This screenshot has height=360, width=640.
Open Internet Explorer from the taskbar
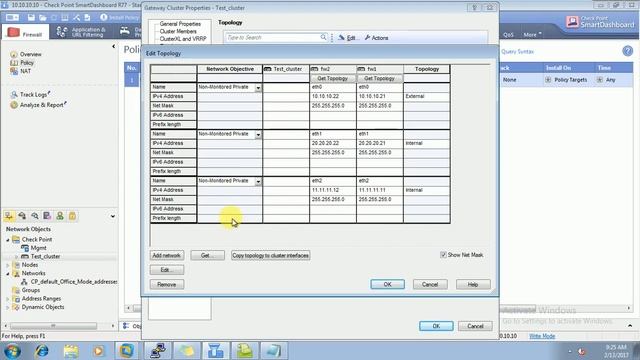(41, 351)
